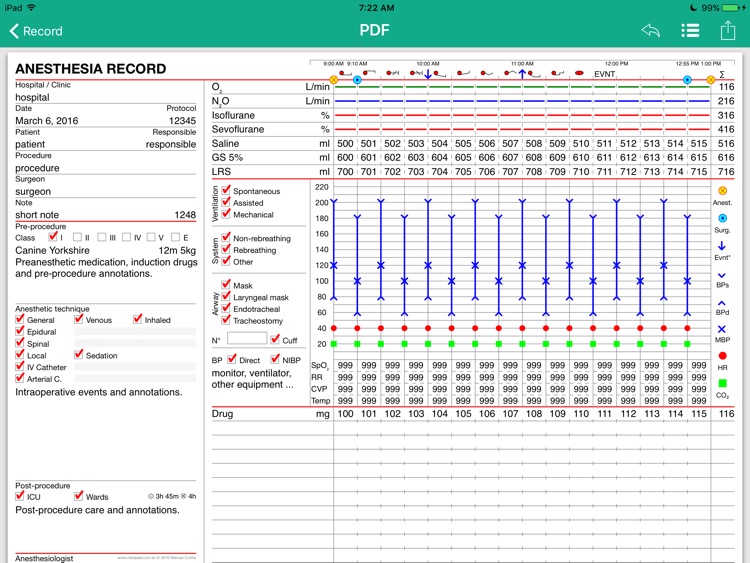Image resolution: width=750 pixels, height=563 pixels.
Task: Toggle Venous checkbox
Action: click(78, 319)
